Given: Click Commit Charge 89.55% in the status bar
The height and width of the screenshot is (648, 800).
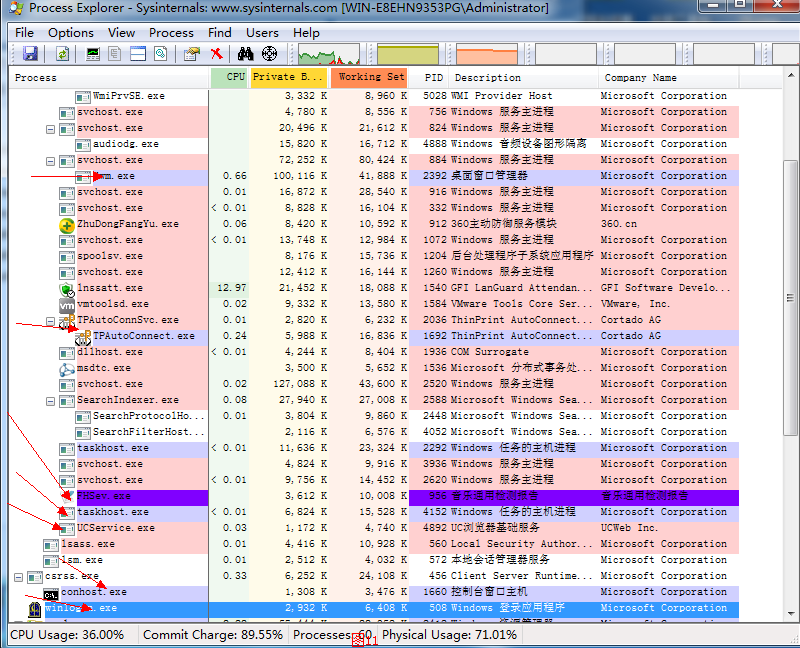Looking at the screenshot, I should pyautogui.click(x=213, y=635).
